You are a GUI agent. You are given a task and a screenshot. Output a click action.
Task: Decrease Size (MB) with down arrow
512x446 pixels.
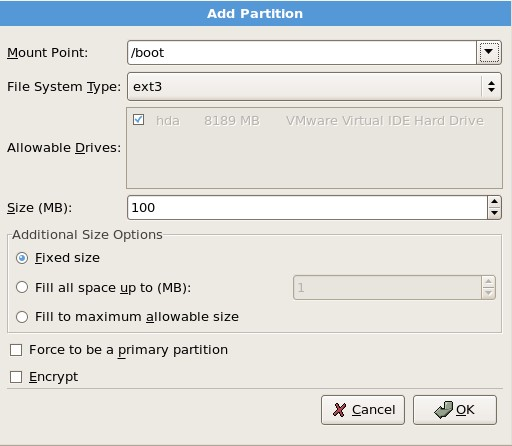coord(494,213)
